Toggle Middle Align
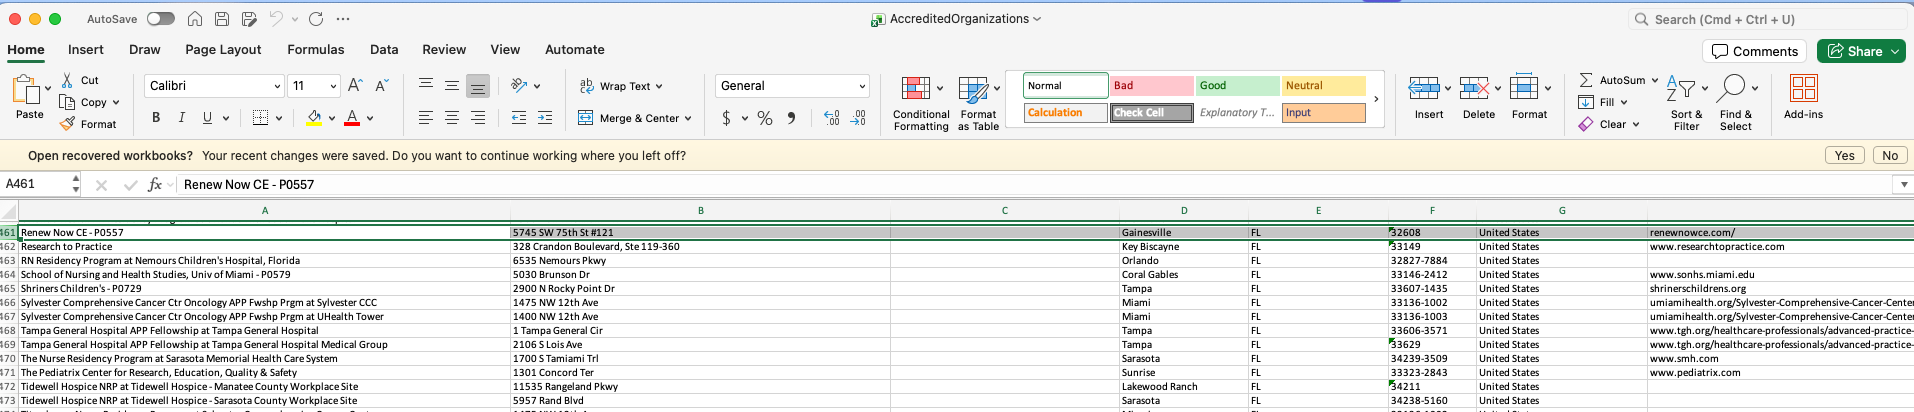 point(452,86)
